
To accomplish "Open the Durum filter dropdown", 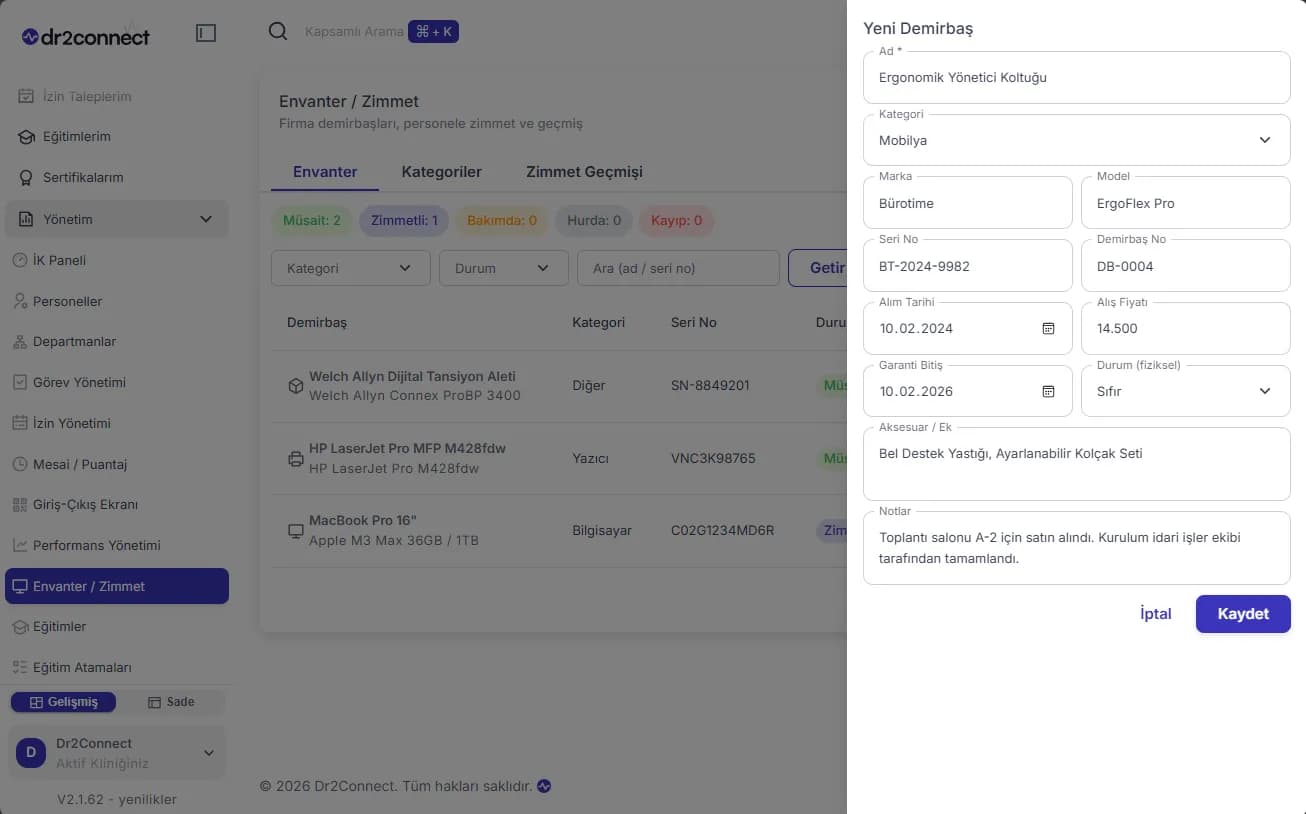I will click(x=504, y=268).
